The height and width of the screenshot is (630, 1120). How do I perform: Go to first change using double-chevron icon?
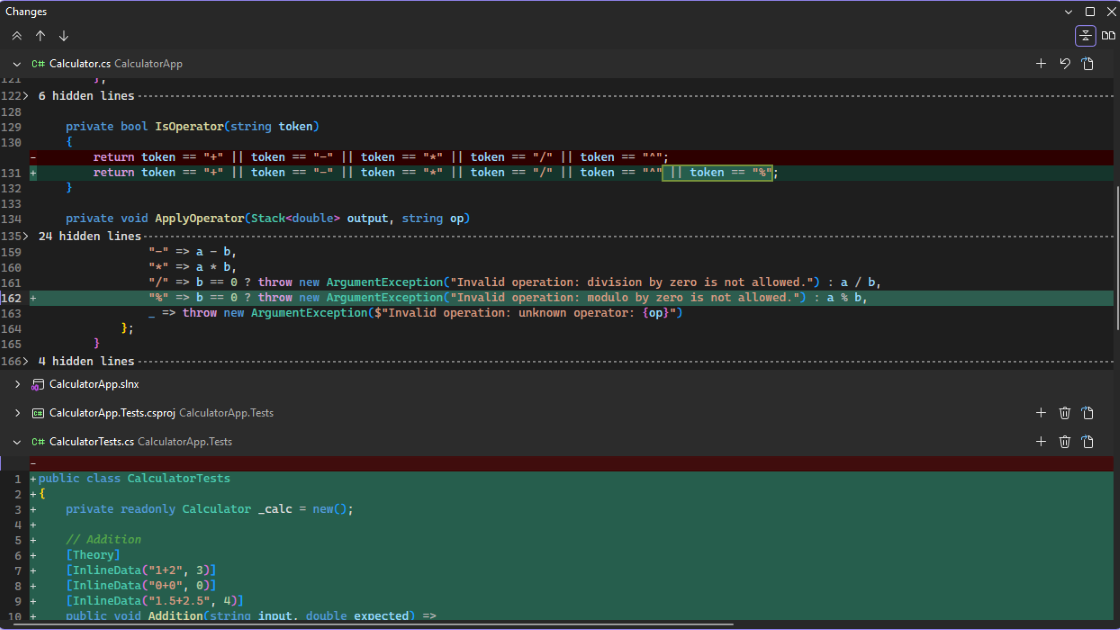click(x=15, y=35)
